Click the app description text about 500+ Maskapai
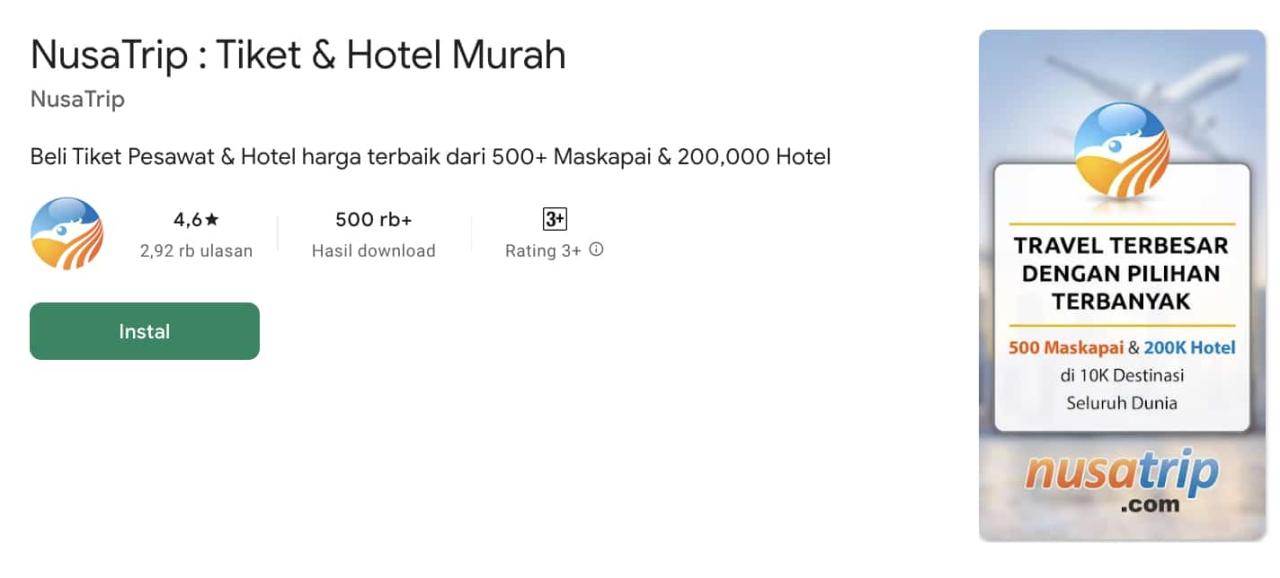This screenshot has width=1280, height=578. [x=430, y=156]
